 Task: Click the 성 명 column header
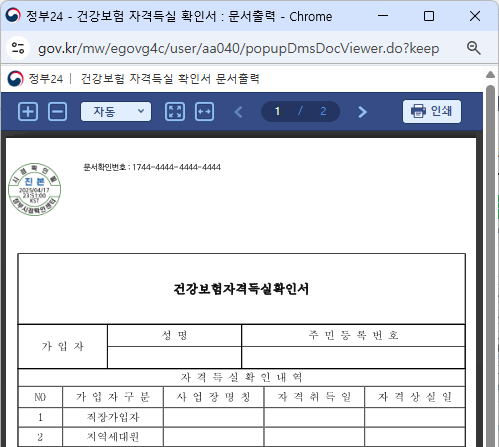(174, 335)
